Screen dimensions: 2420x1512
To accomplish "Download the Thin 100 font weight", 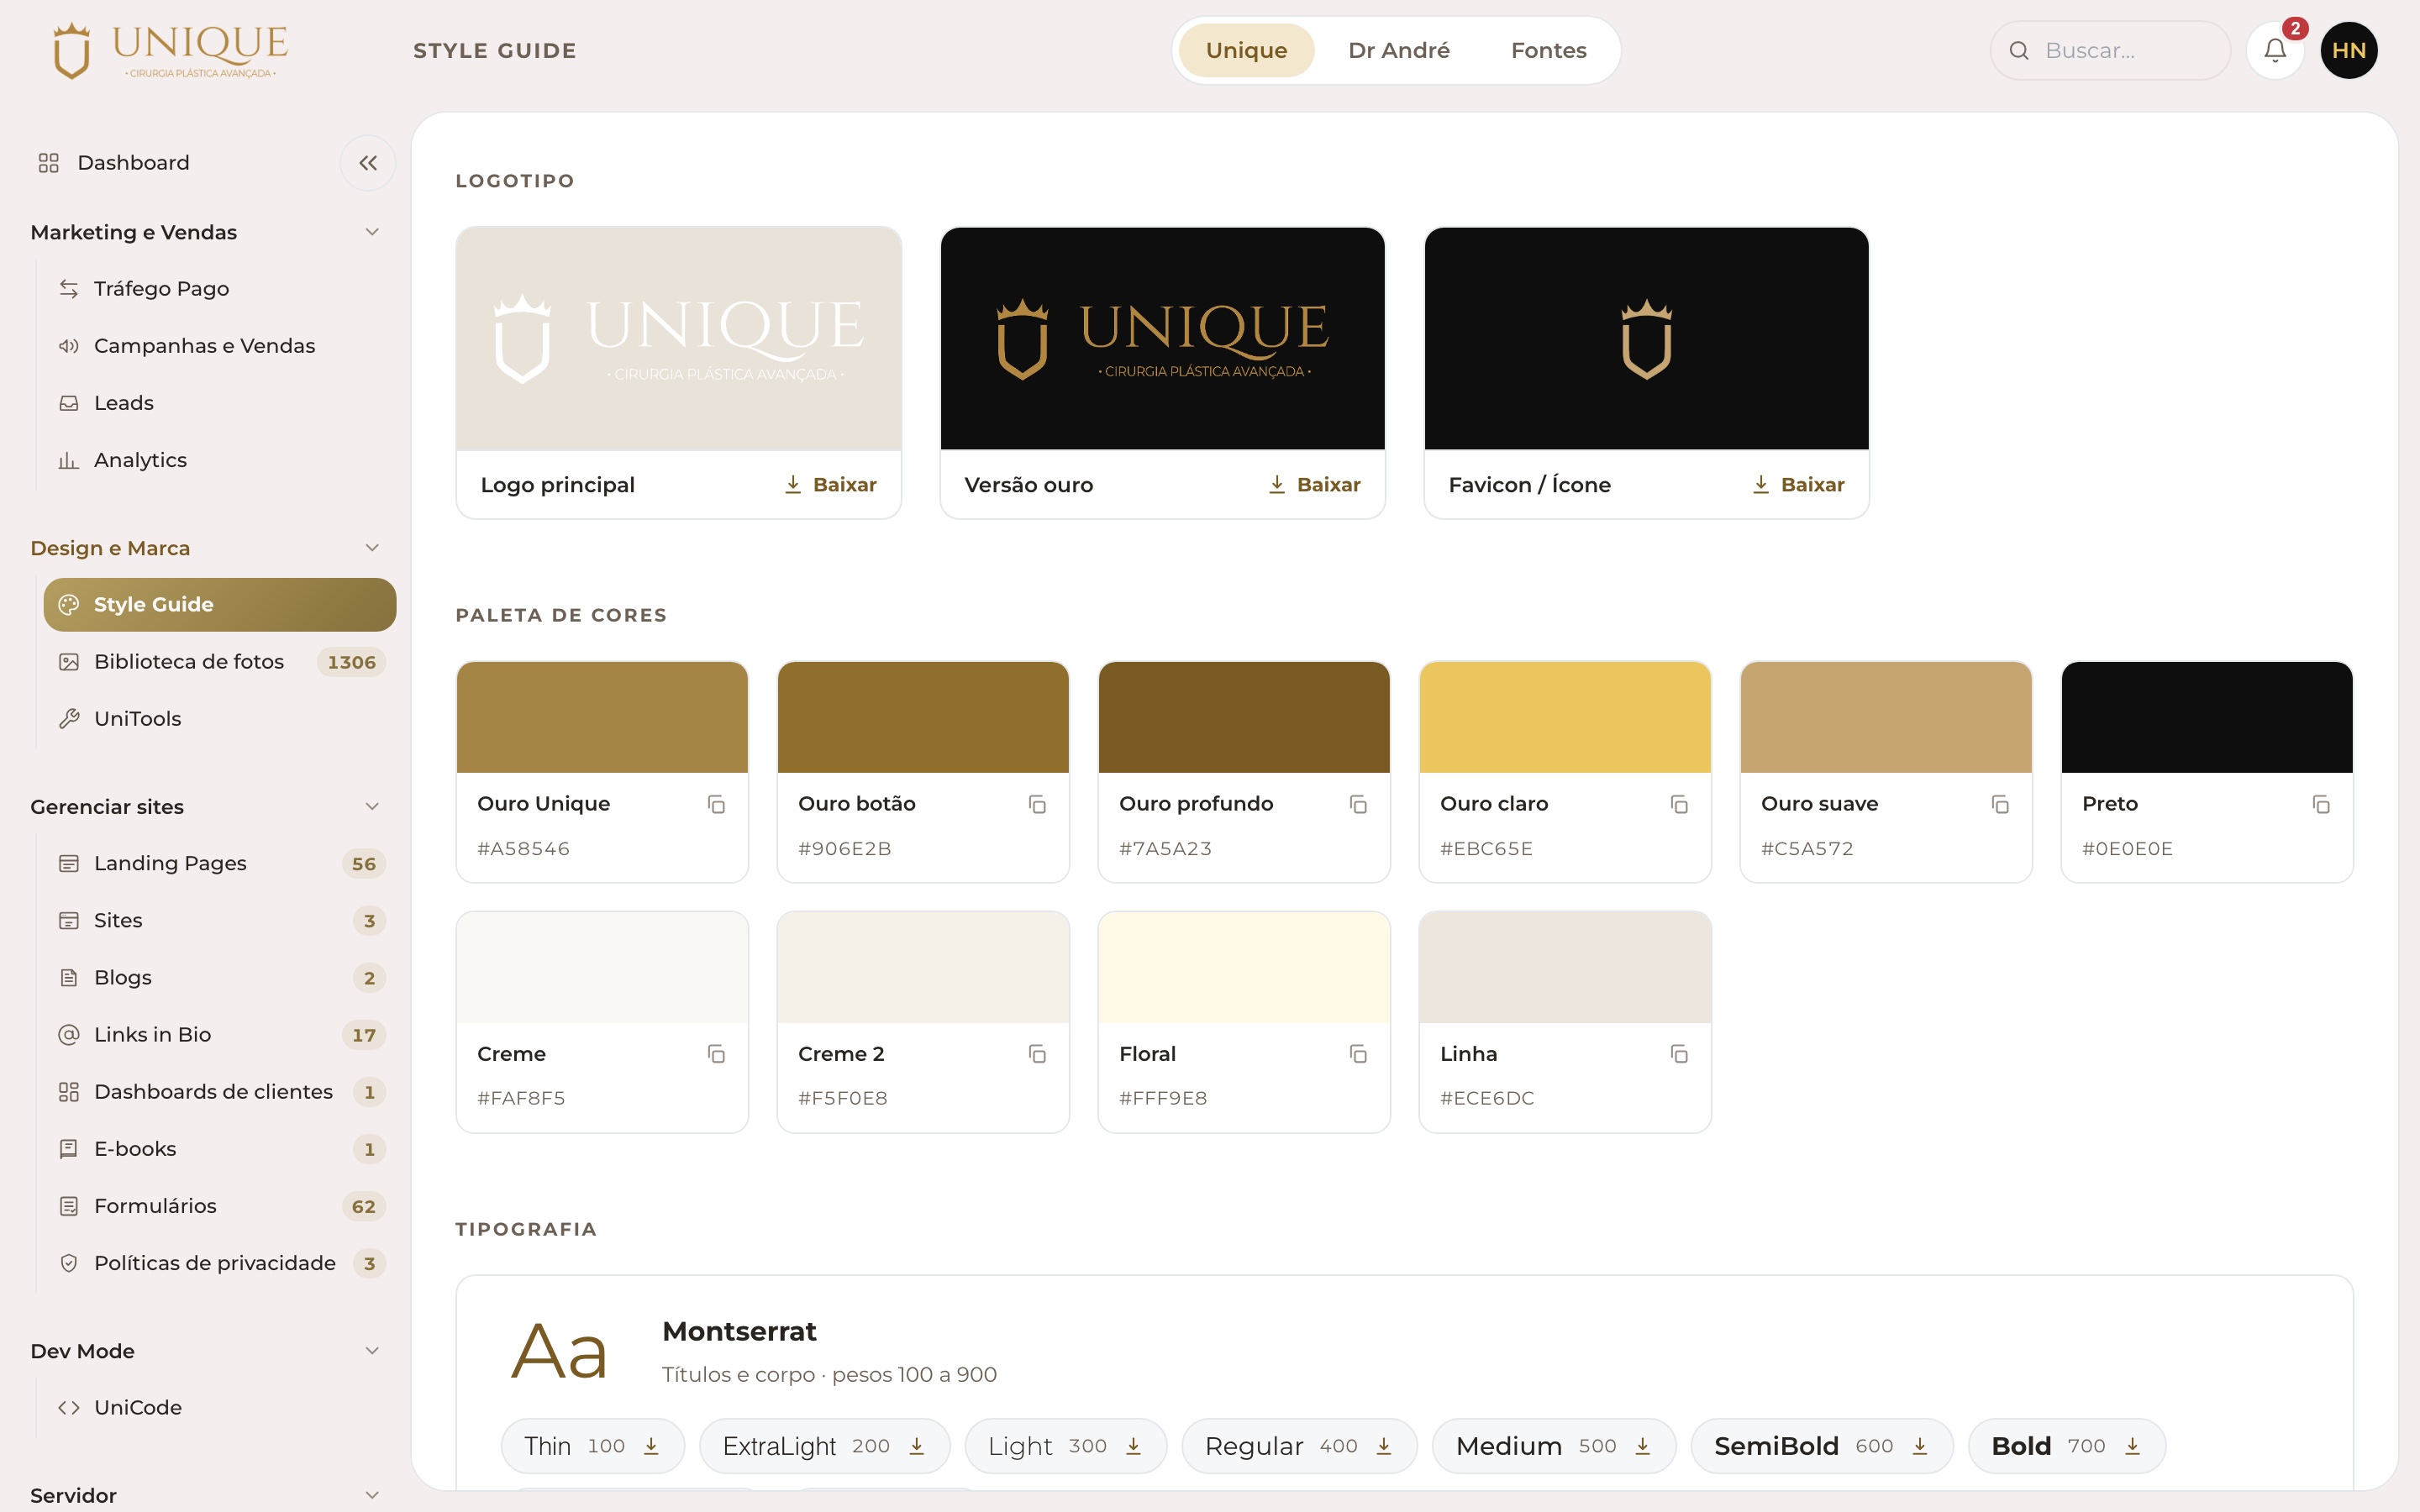I will 651,1446.
